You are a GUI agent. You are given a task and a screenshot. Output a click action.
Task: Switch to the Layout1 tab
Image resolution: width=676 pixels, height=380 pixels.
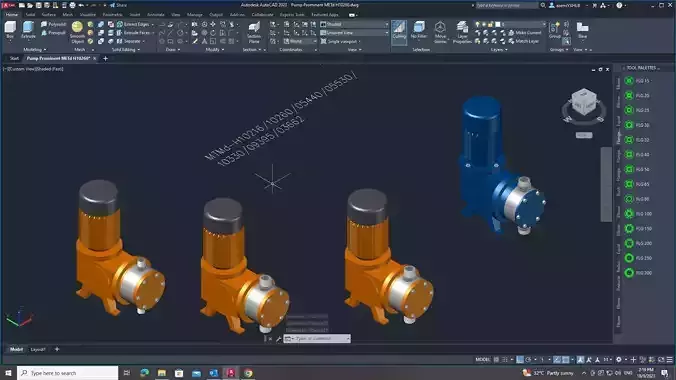[x=38, y=349]
